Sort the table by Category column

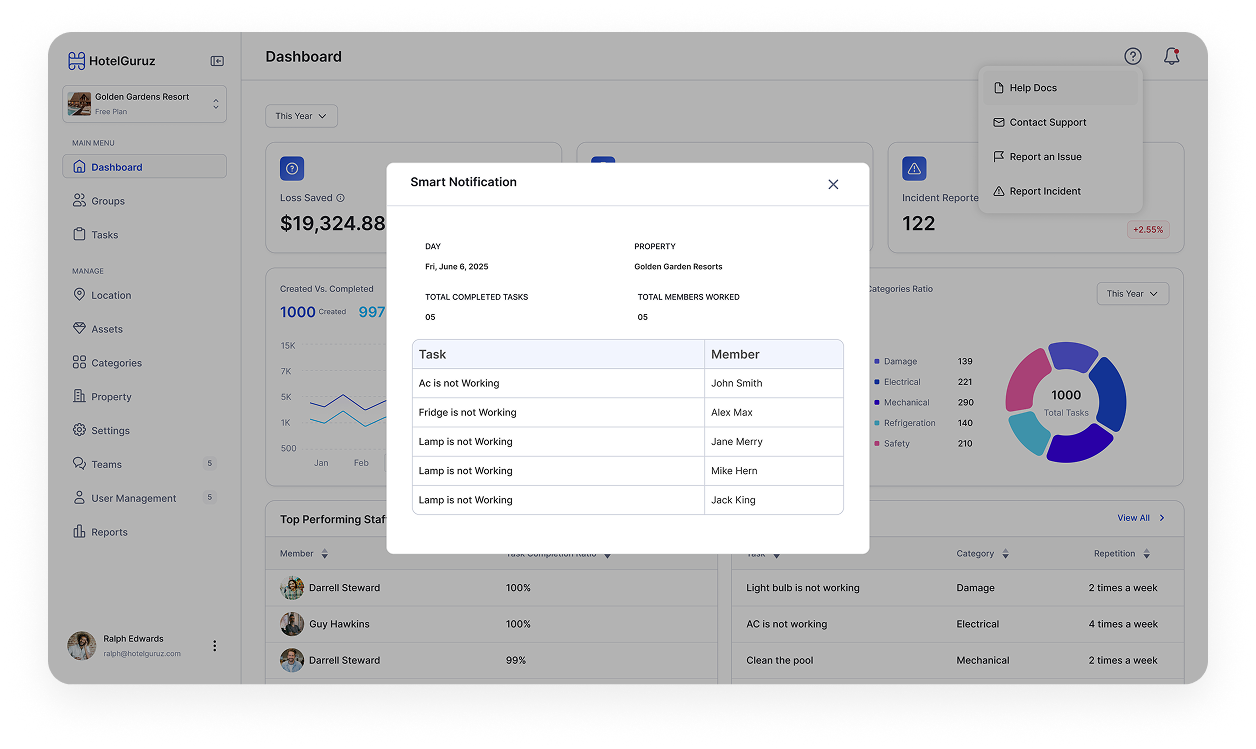coord(982,554)
